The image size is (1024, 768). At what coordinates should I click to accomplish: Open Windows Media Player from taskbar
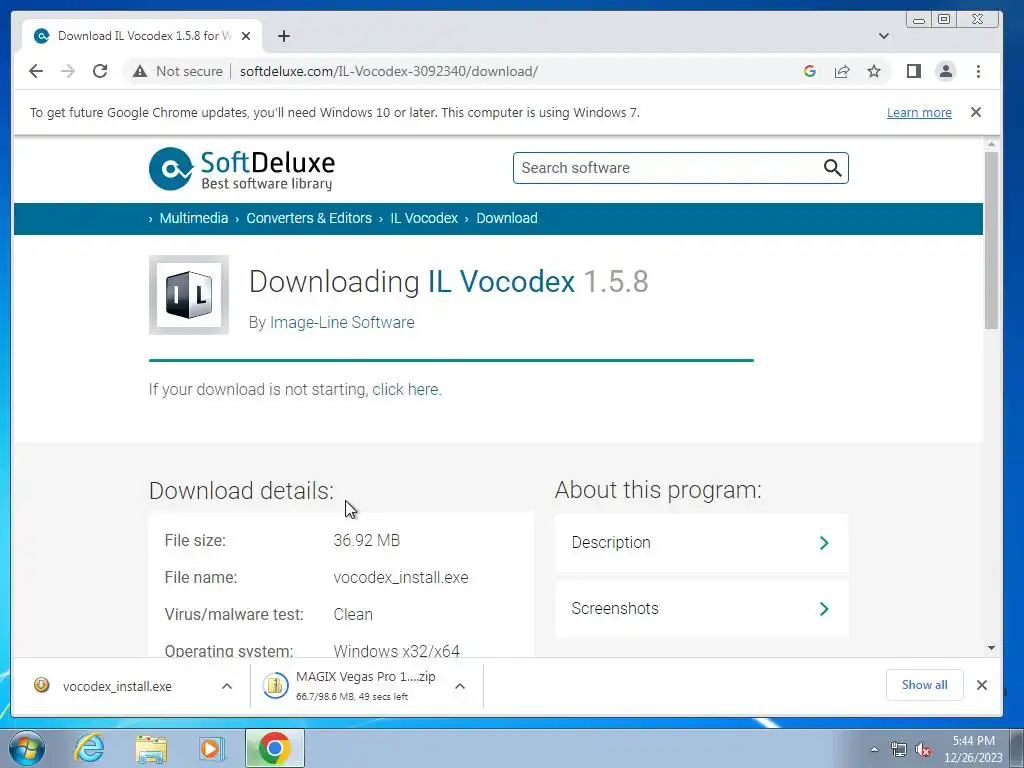pos(212,748)
